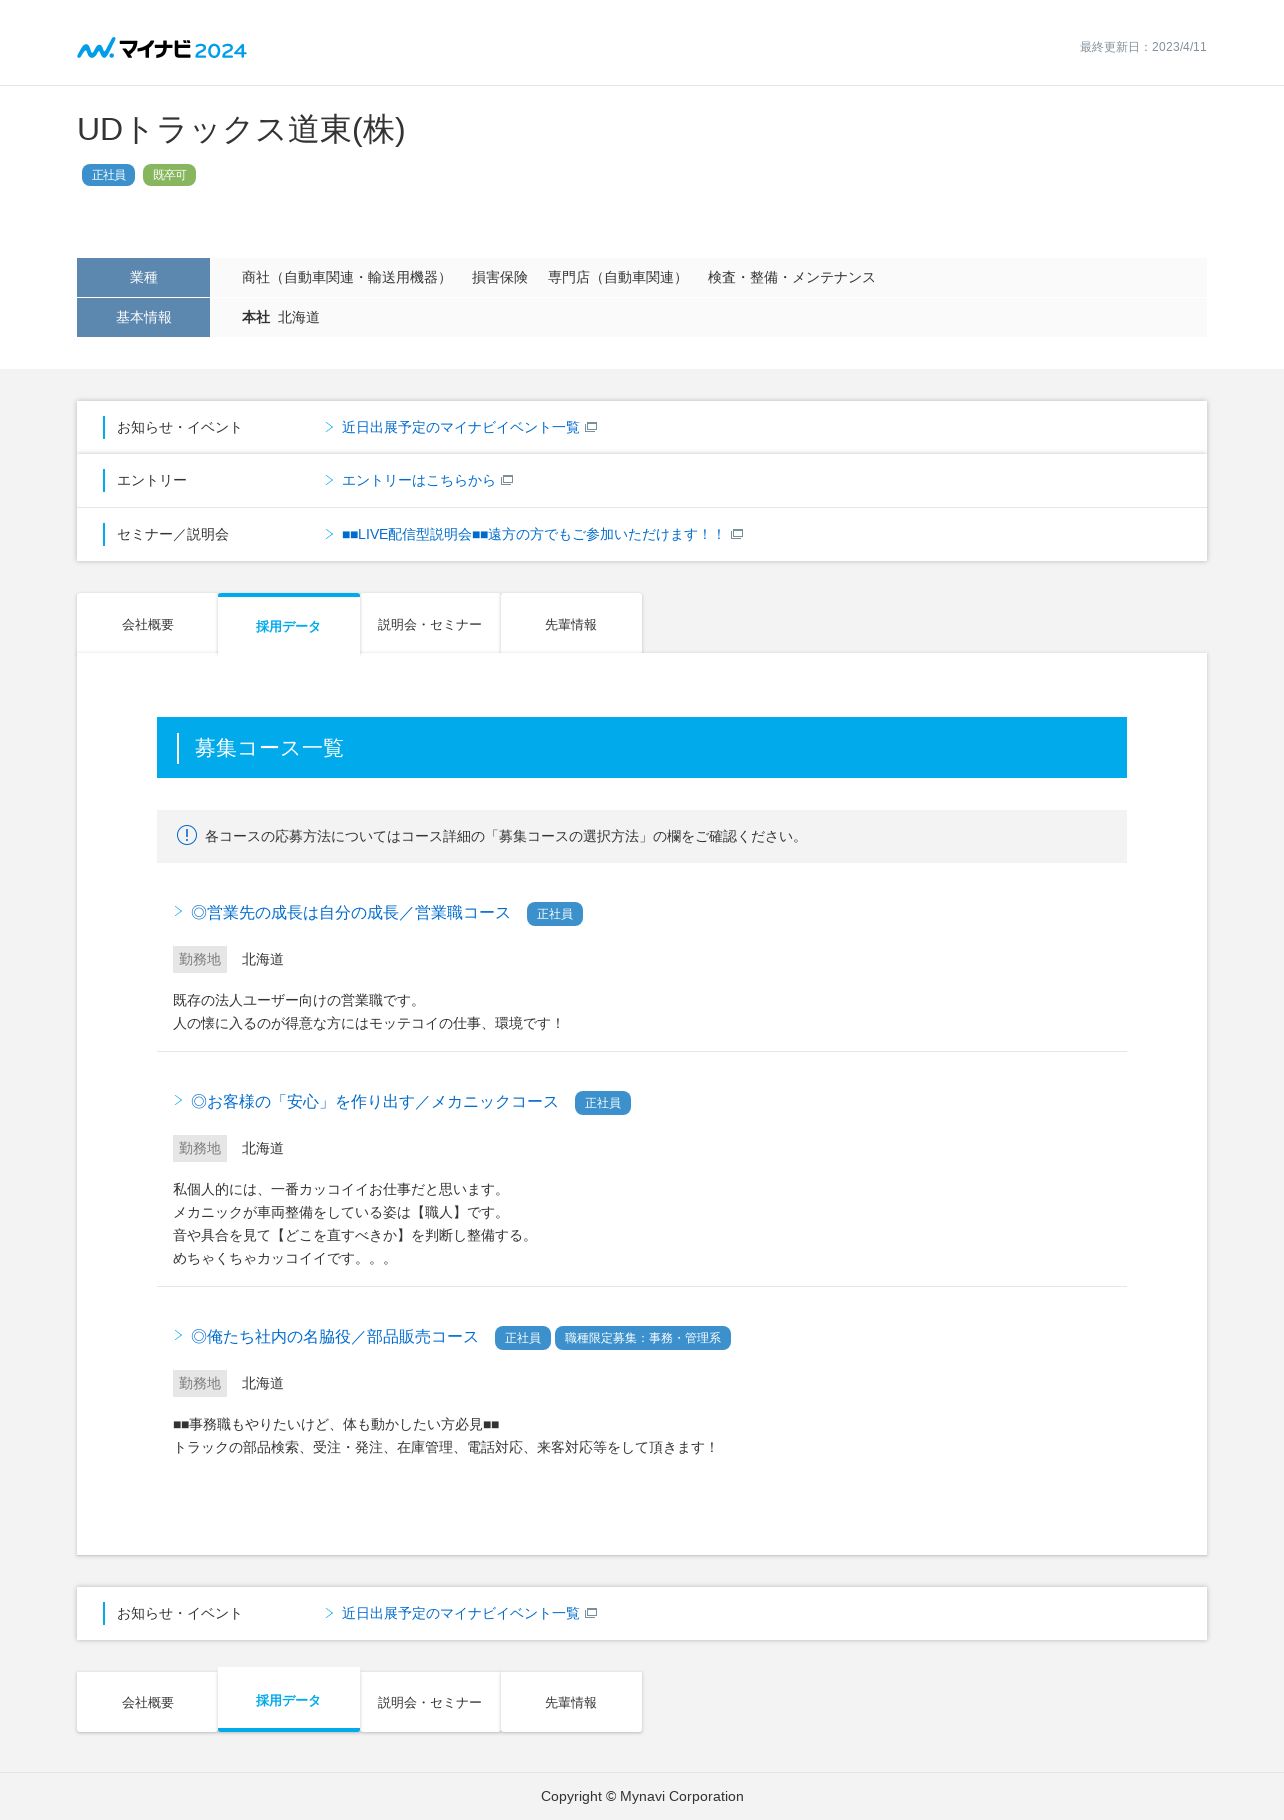Click 勤務地 label under 部品販売コース
Viewport: 1284px width, 1820px height.
(200, 1383)
